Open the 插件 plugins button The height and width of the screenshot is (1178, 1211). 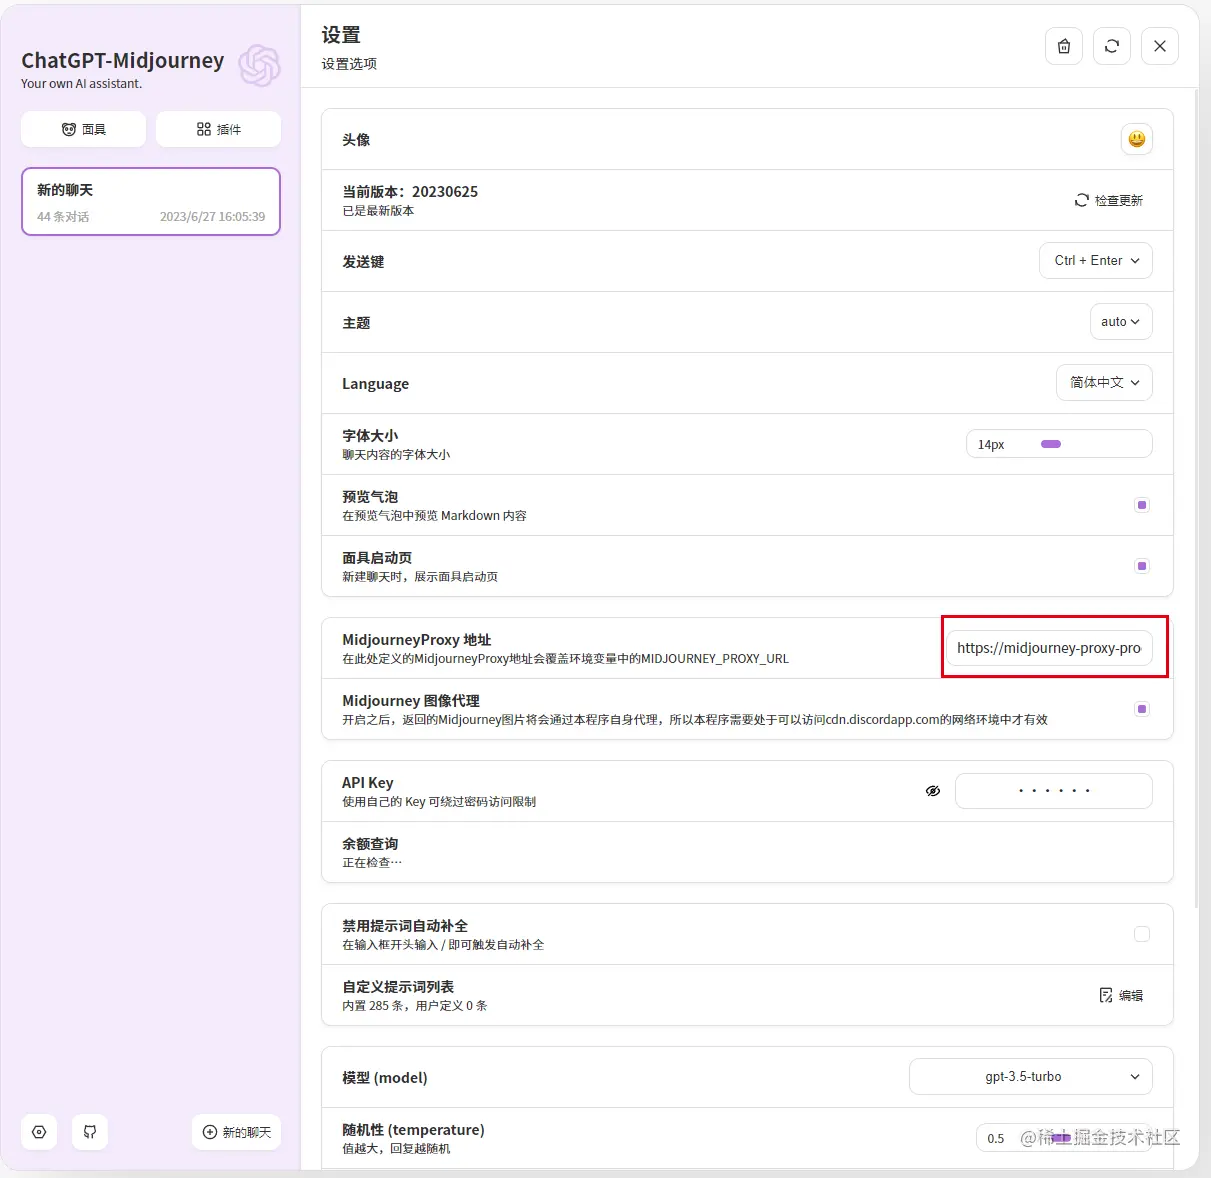(219, 129)
